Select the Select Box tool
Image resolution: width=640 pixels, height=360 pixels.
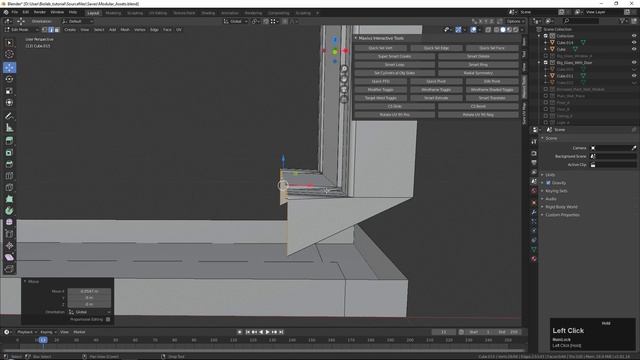9,43
